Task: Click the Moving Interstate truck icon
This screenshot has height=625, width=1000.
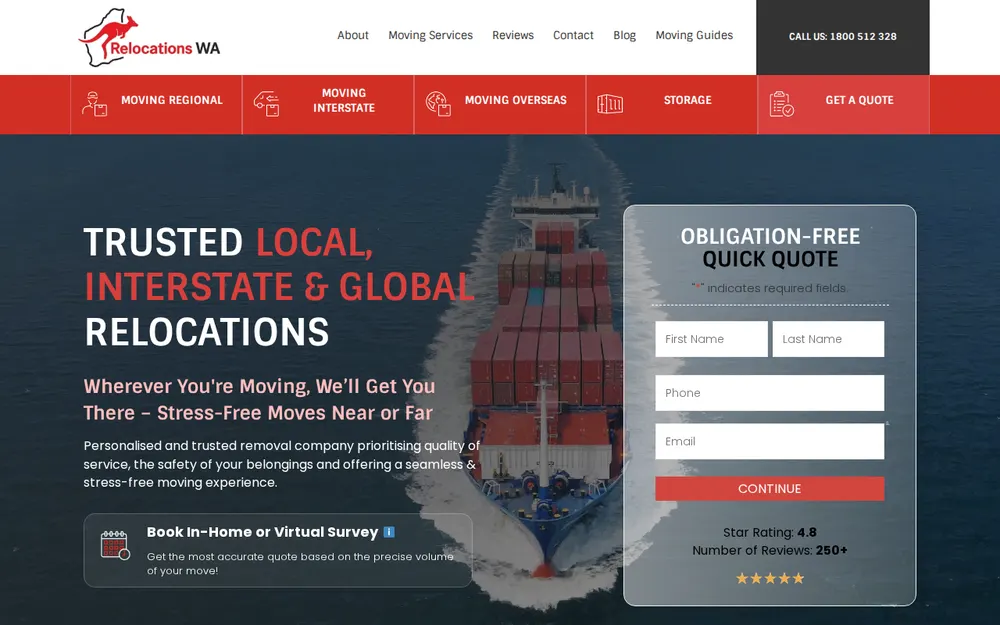Action: [267, 104]
